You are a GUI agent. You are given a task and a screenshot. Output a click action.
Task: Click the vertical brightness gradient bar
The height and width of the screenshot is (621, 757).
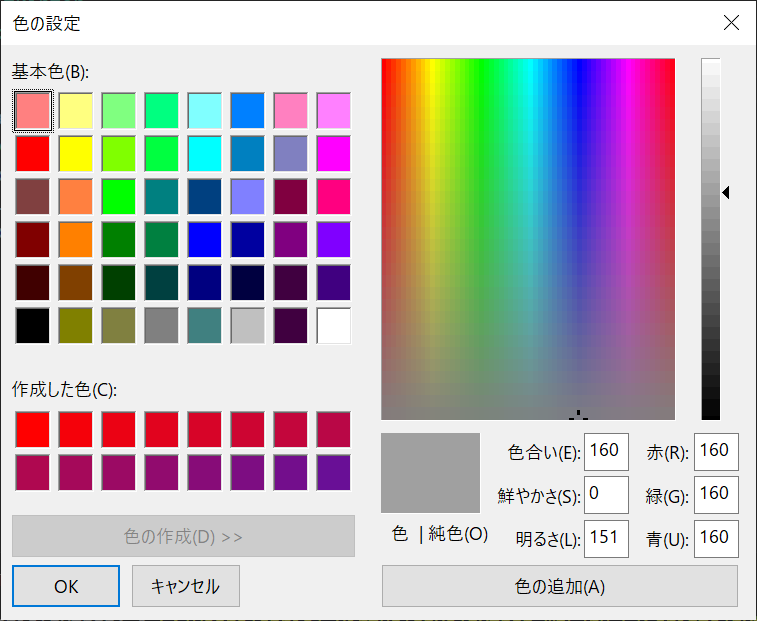tap(711, 239)
